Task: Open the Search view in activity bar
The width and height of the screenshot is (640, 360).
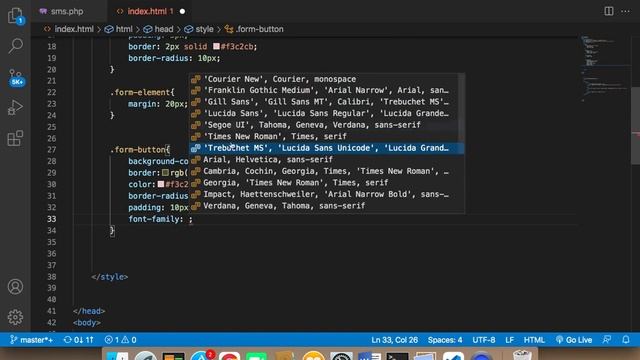Action: click(x=16, y=46)
